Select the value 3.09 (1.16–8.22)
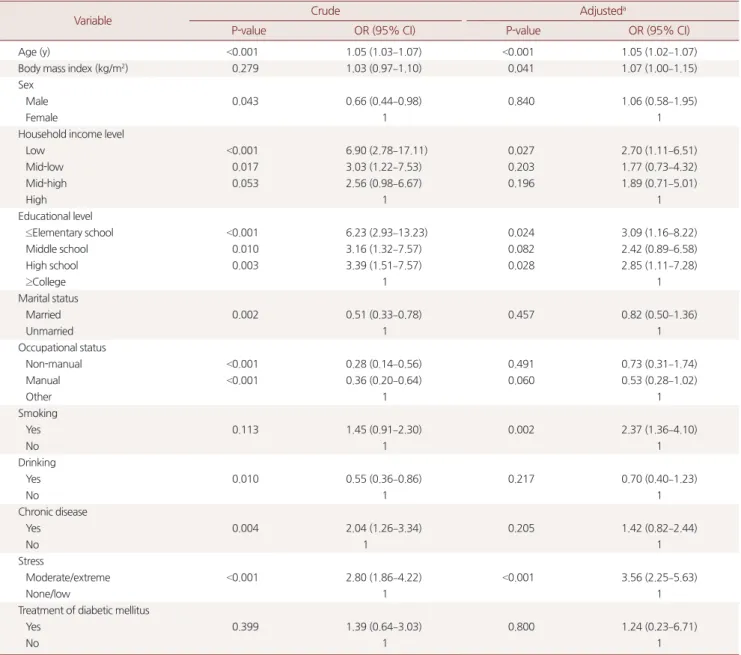 coord(659,233)
